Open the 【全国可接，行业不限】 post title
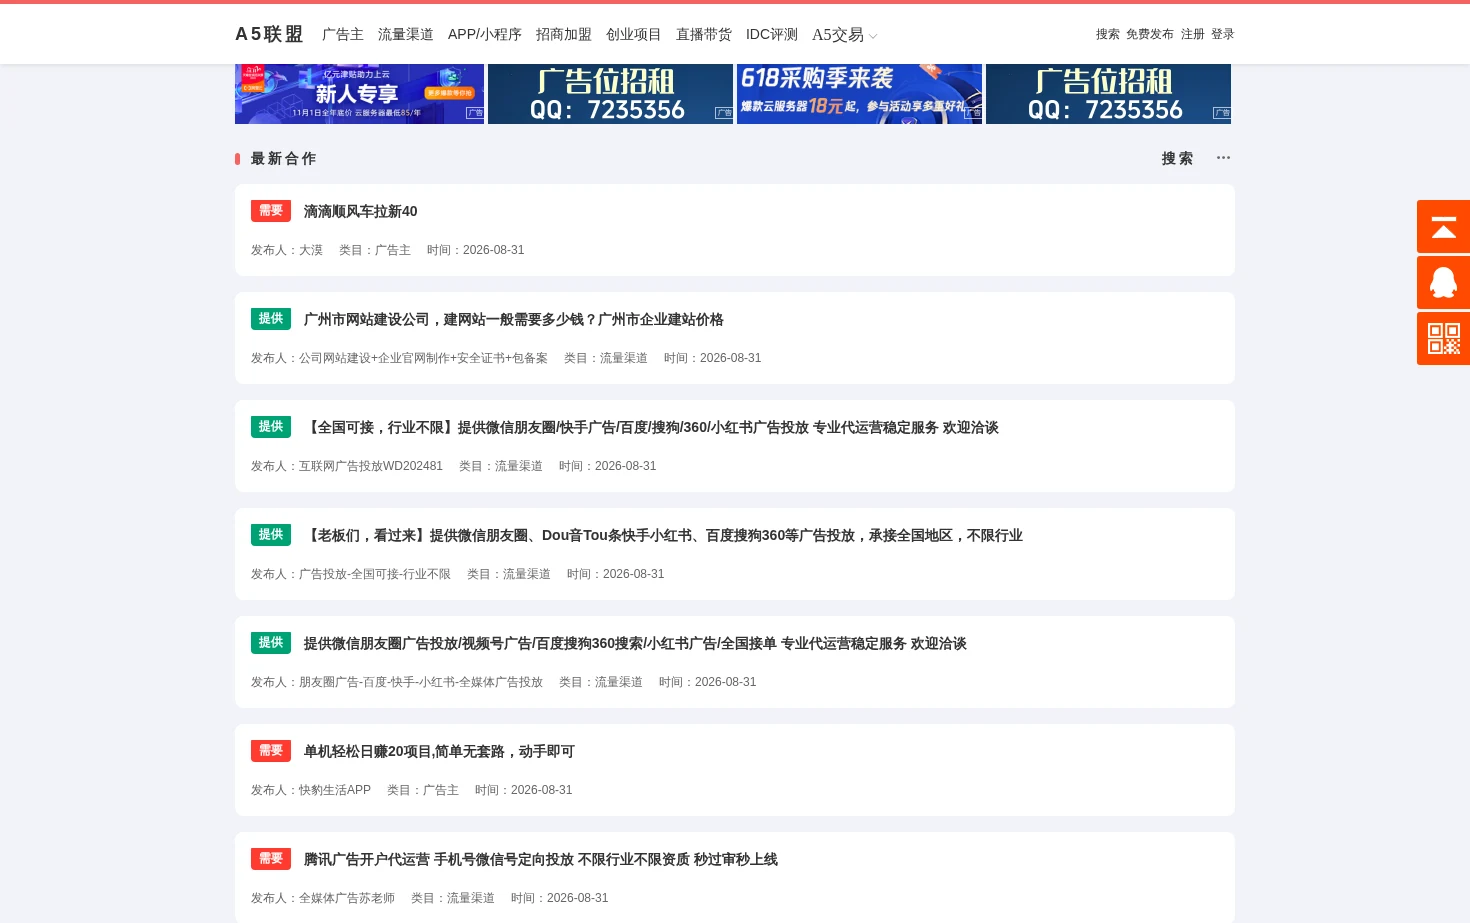The height and width of the screenshot is (923, 1470). pos(651,427)
